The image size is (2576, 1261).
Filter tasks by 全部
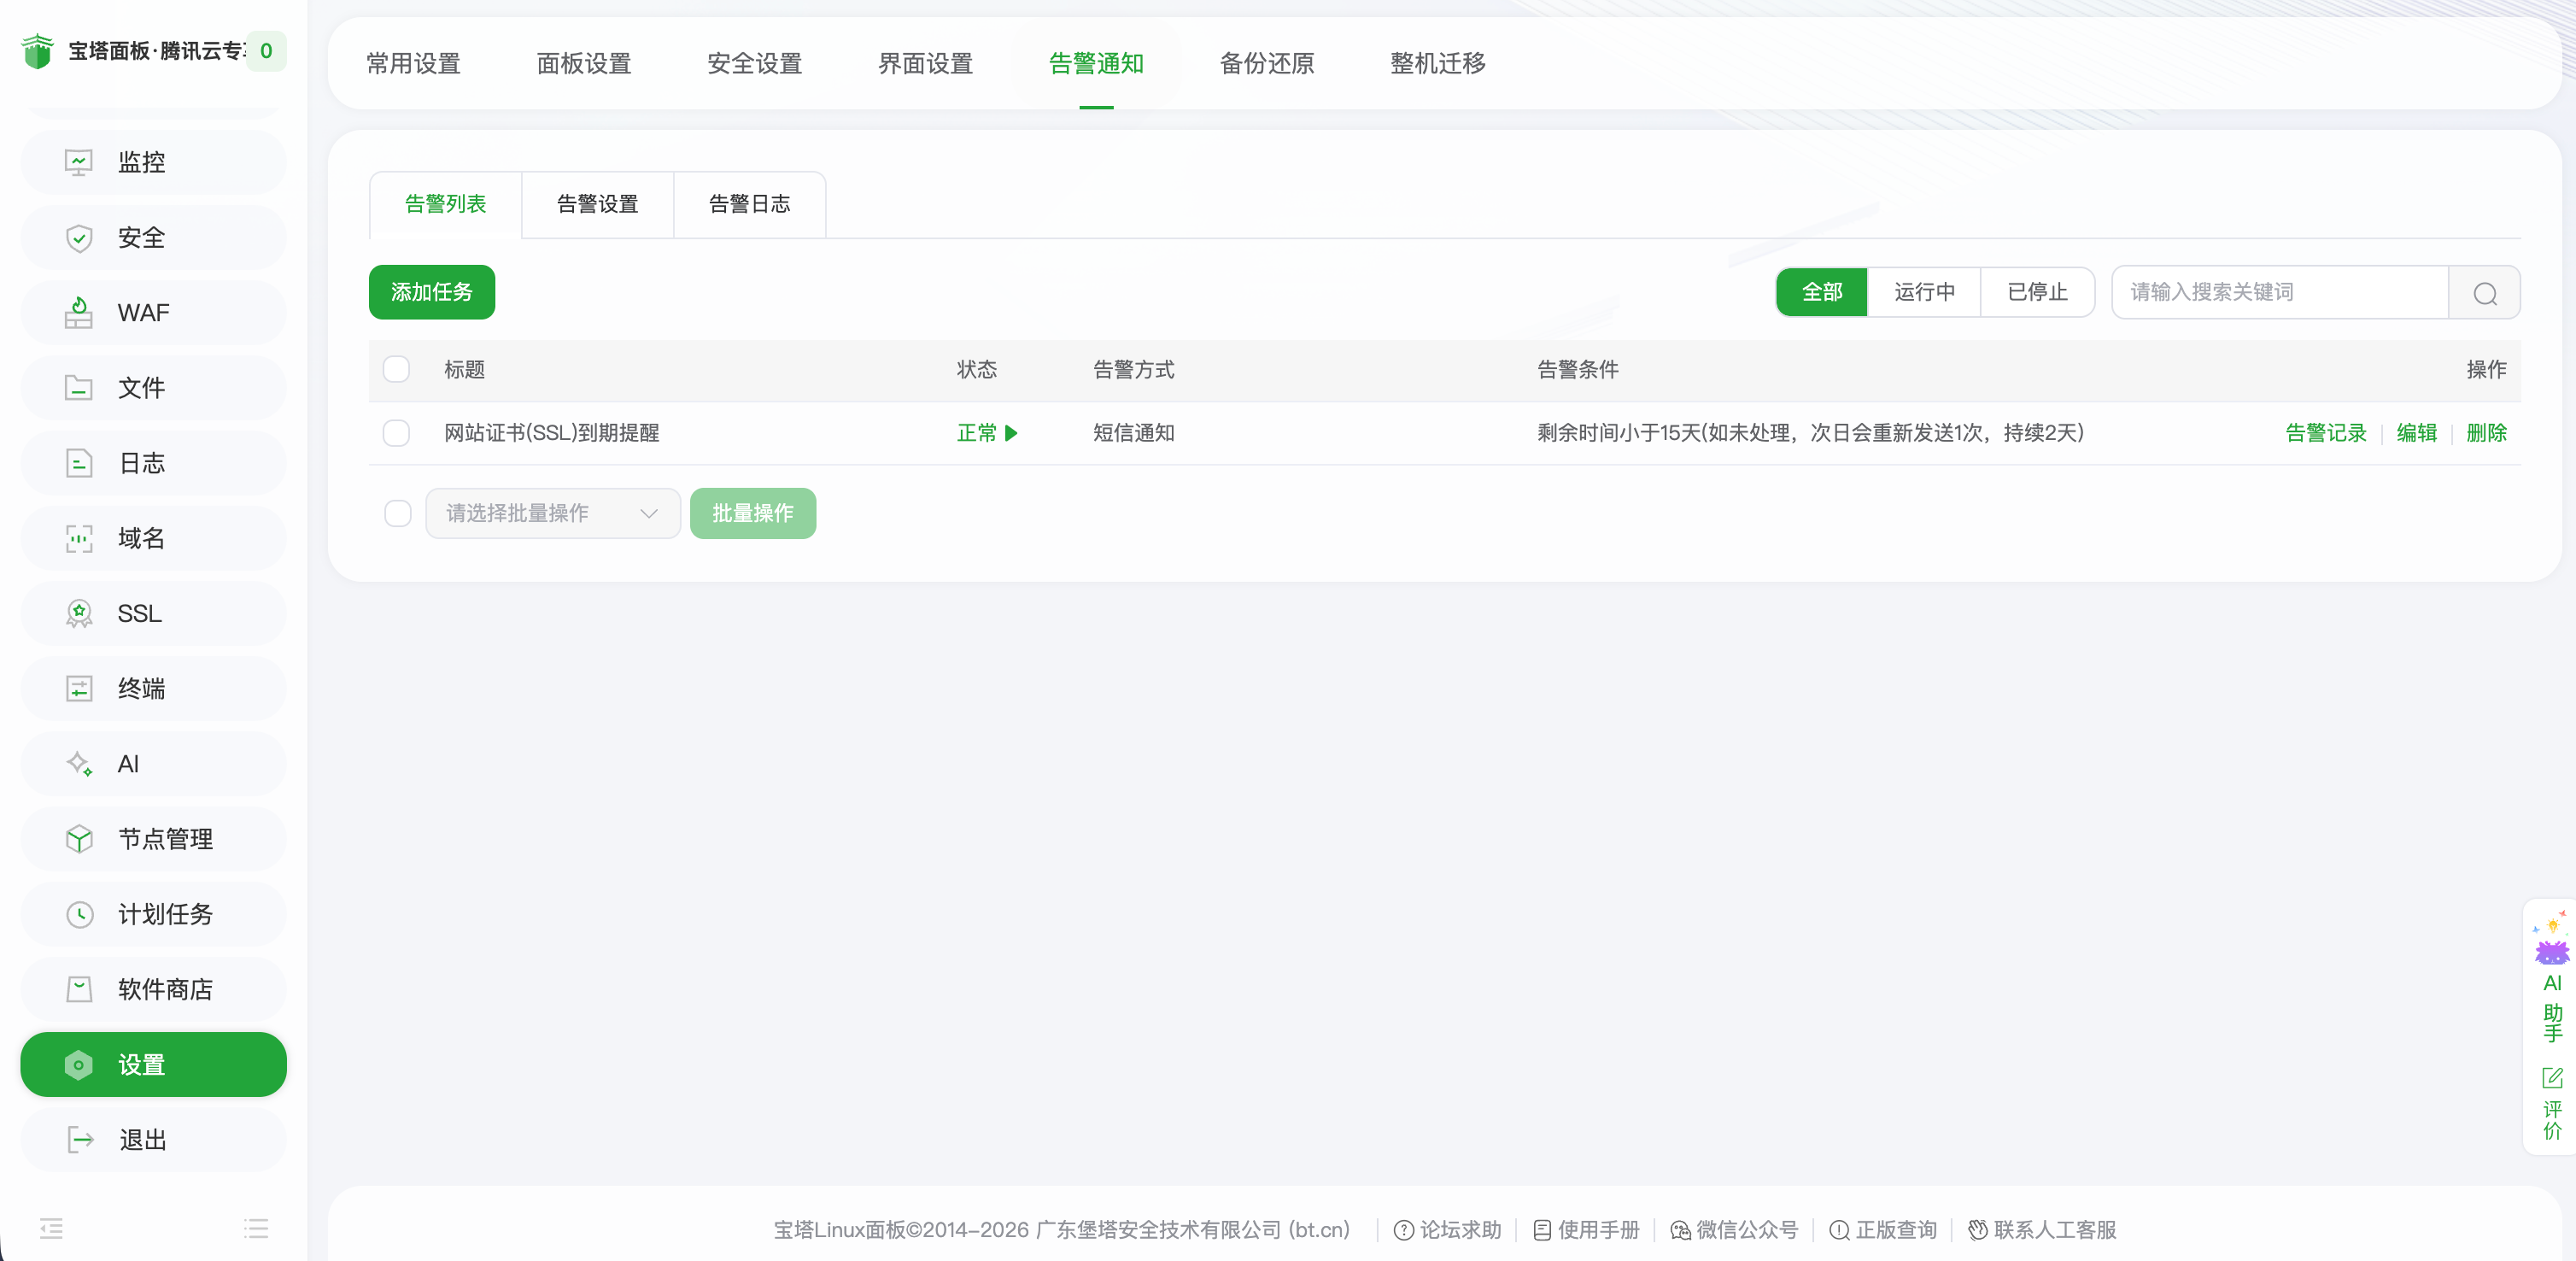[1822, 292]
